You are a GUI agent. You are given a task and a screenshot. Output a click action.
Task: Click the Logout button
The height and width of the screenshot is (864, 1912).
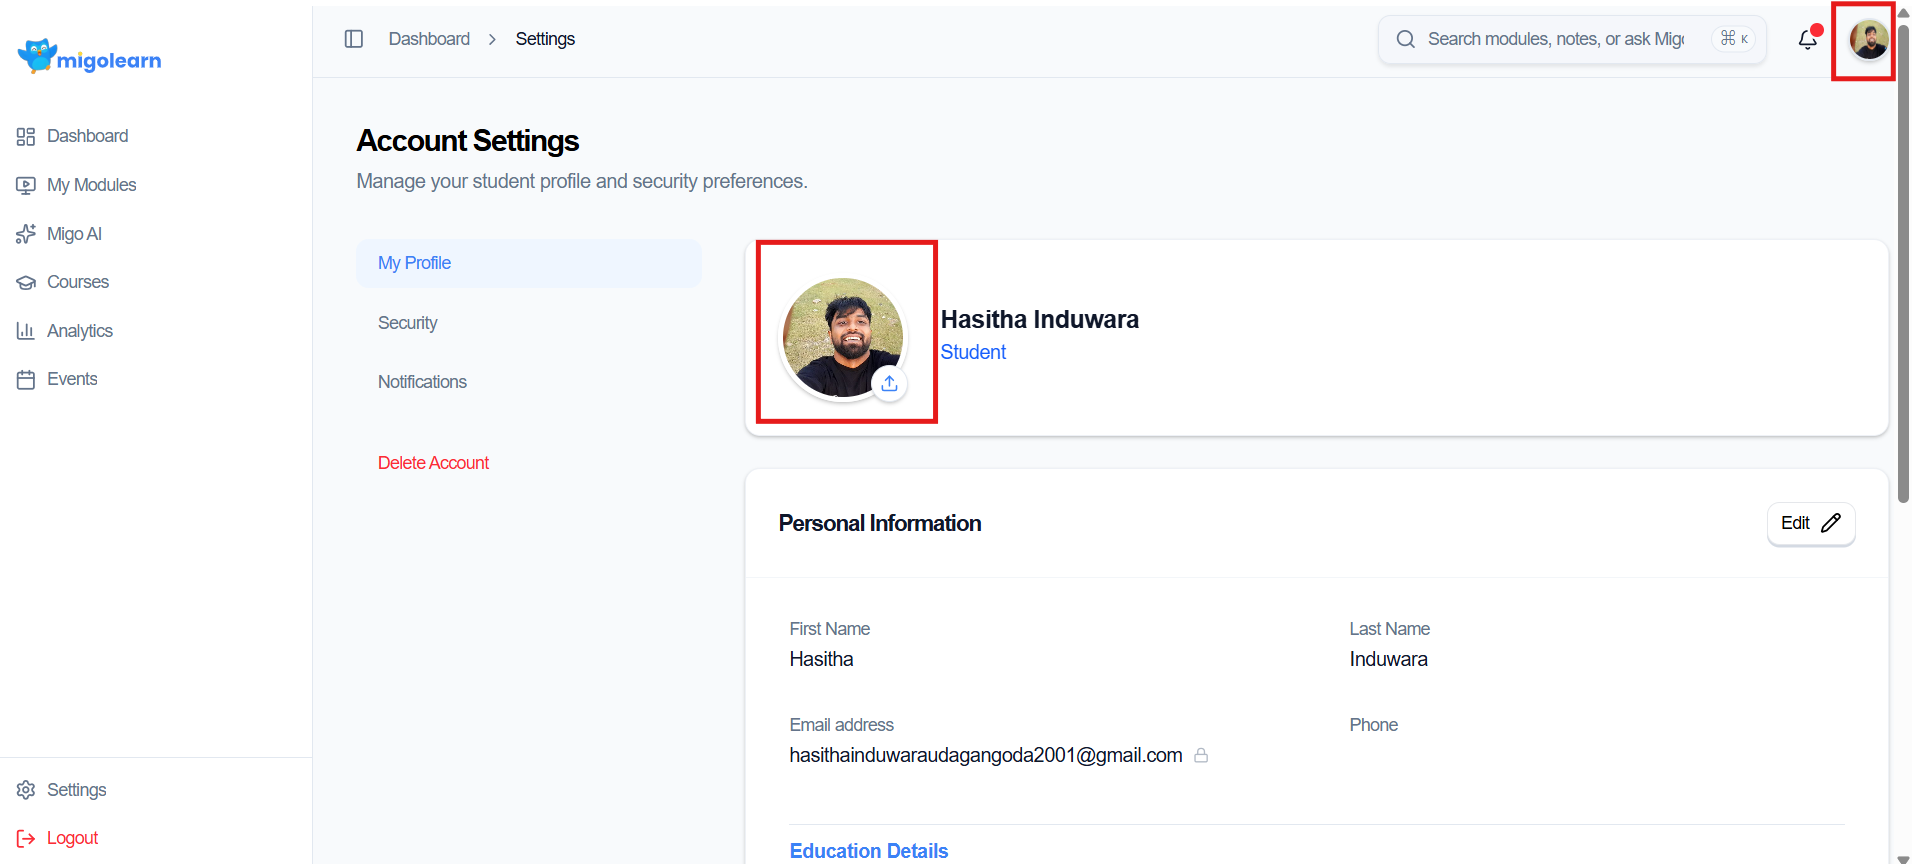72,838
